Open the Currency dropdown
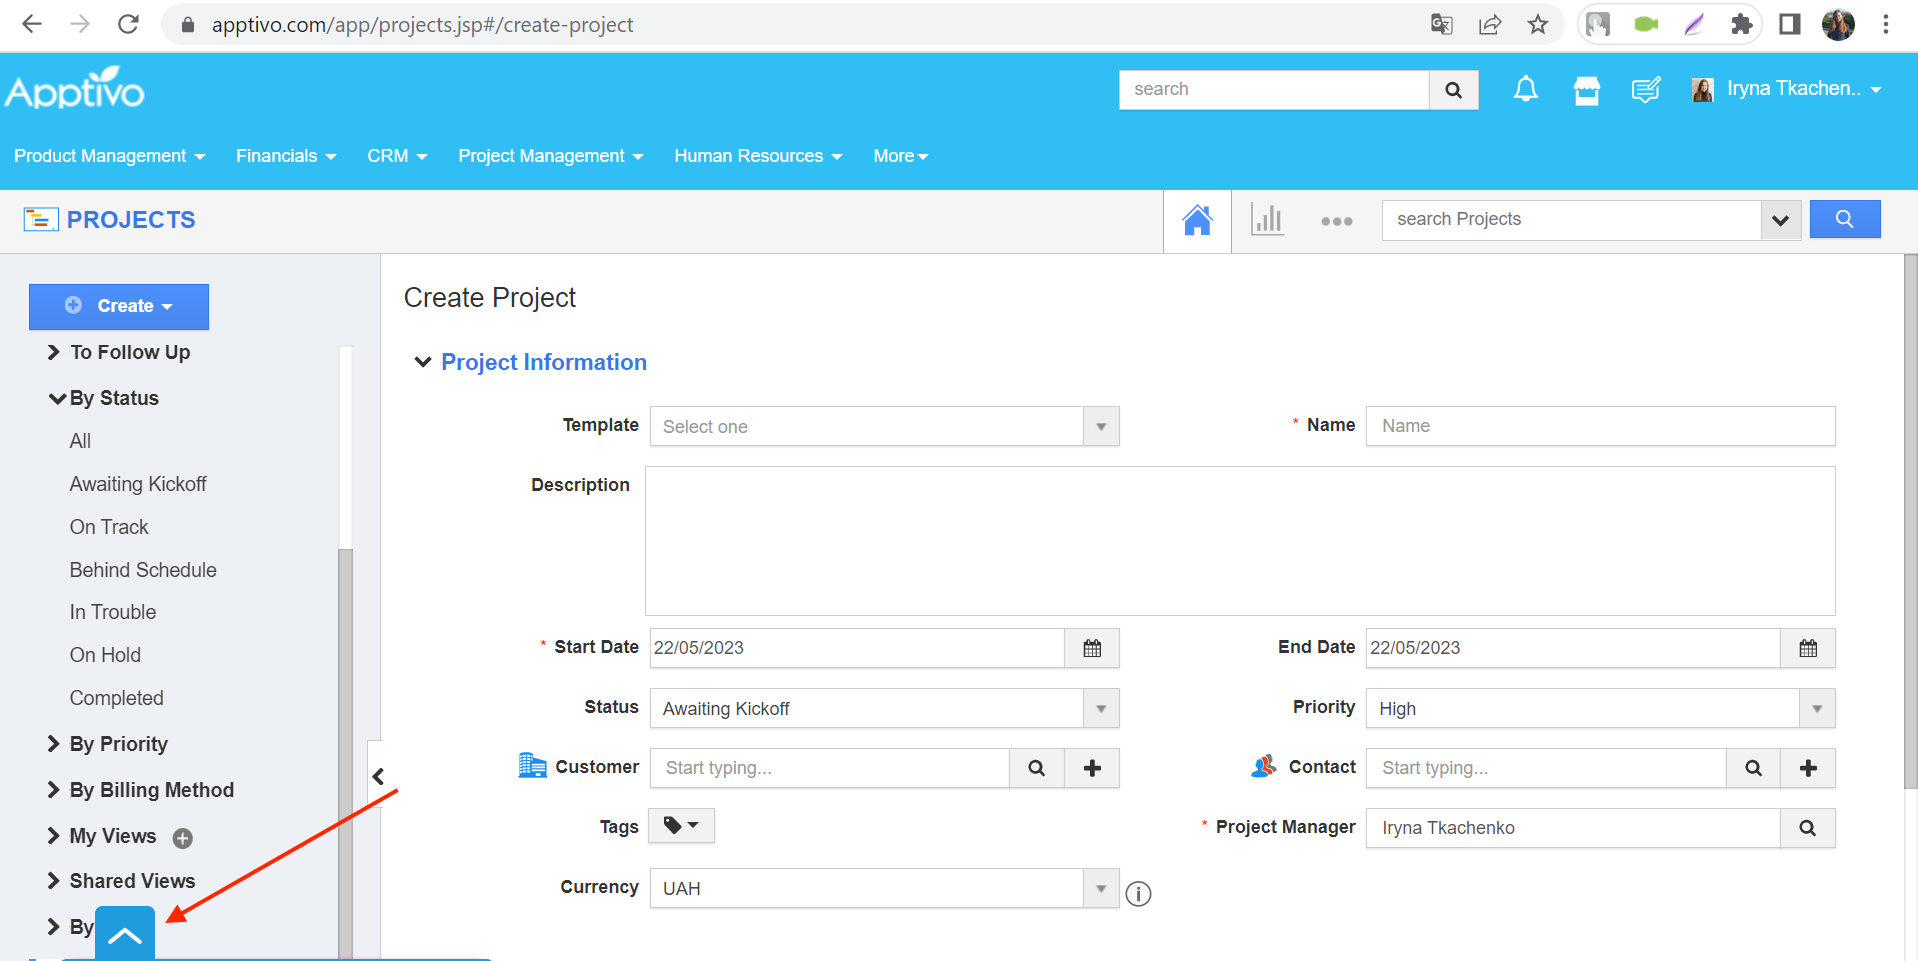Image resolution: width=1918 pixels, height=961 pixels. click(x=885, y=888)
